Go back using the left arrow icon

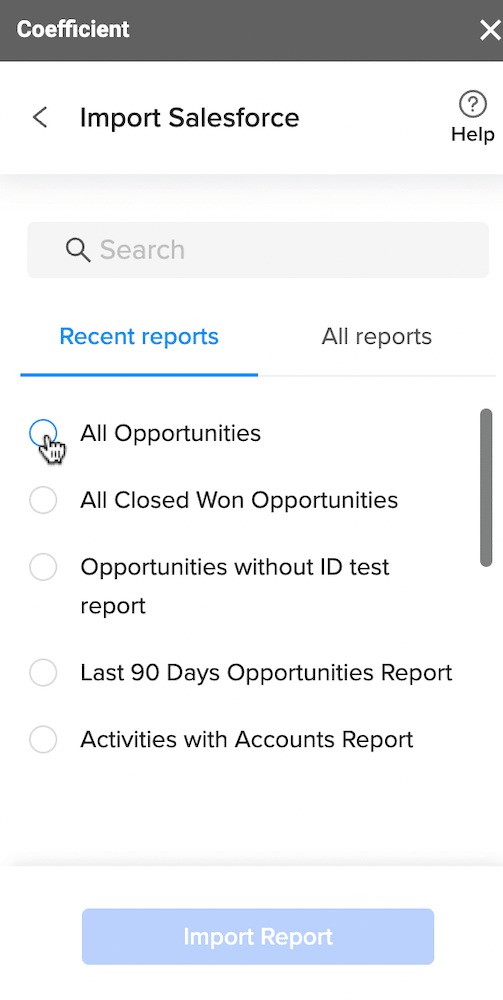(x=40, y=117)
